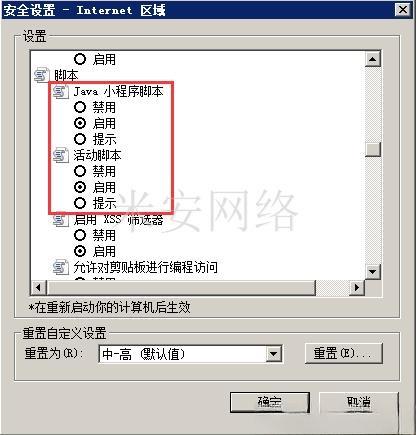Click the 重置(E)... button
Screen dimensions: 416x435
(x=344, y=353)
